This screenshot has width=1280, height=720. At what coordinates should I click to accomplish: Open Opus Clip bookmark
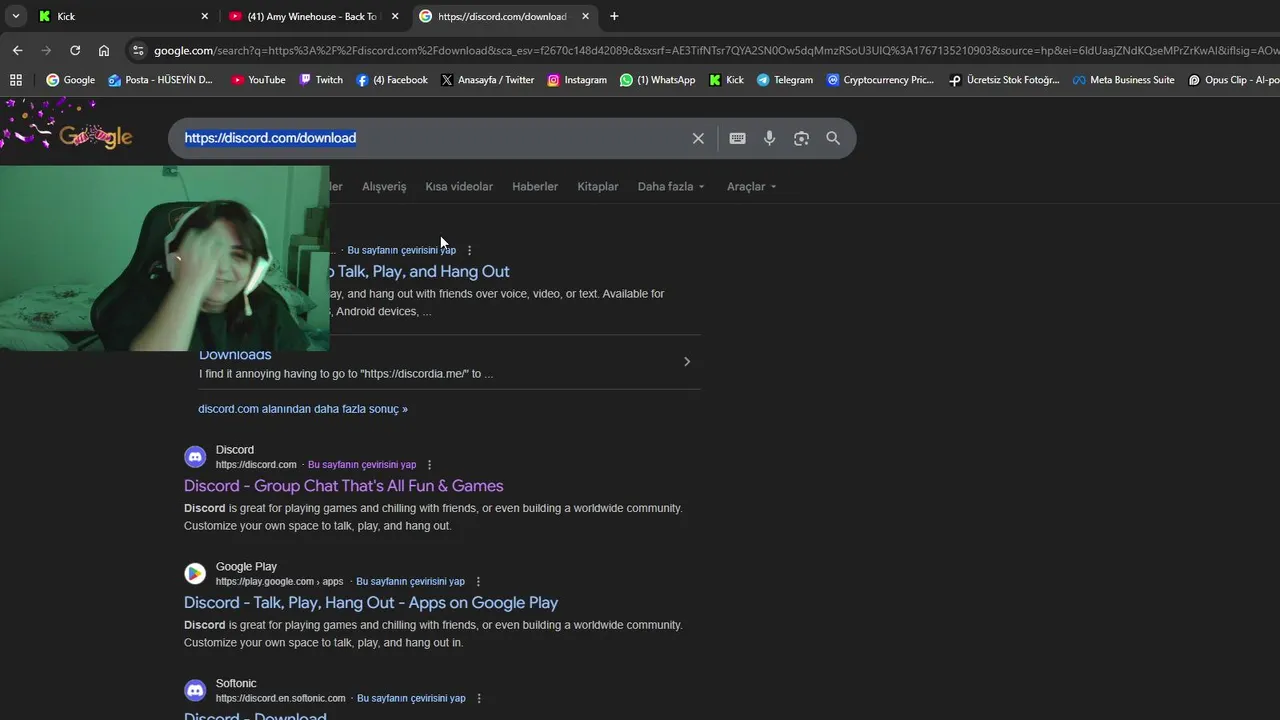1233,80
